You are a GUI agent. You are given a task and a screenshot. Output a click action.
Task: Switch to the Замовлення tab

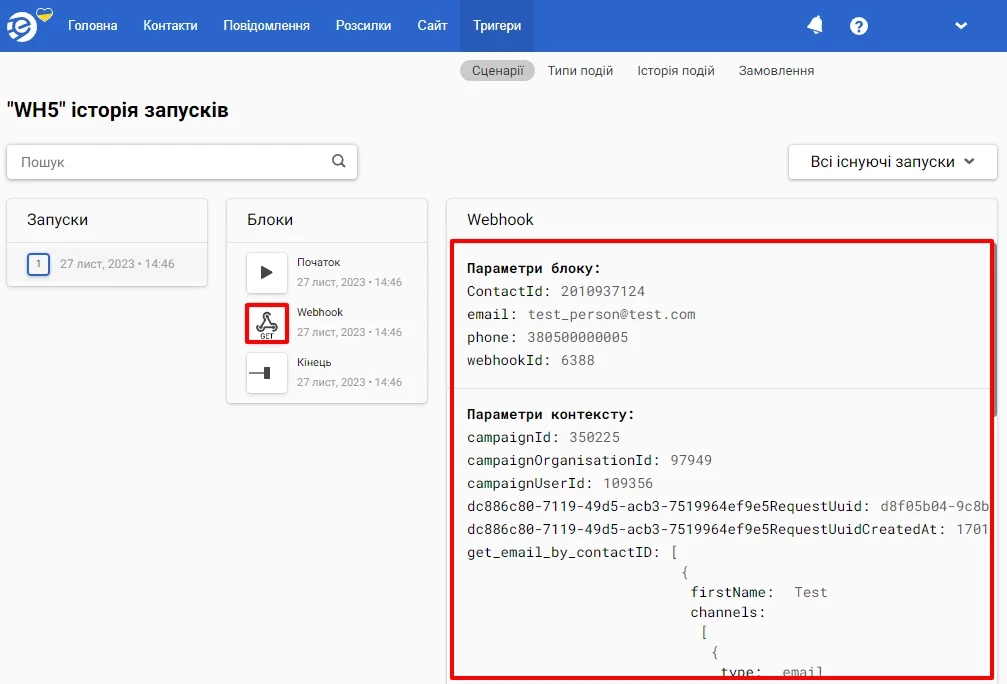coord(776,71)
